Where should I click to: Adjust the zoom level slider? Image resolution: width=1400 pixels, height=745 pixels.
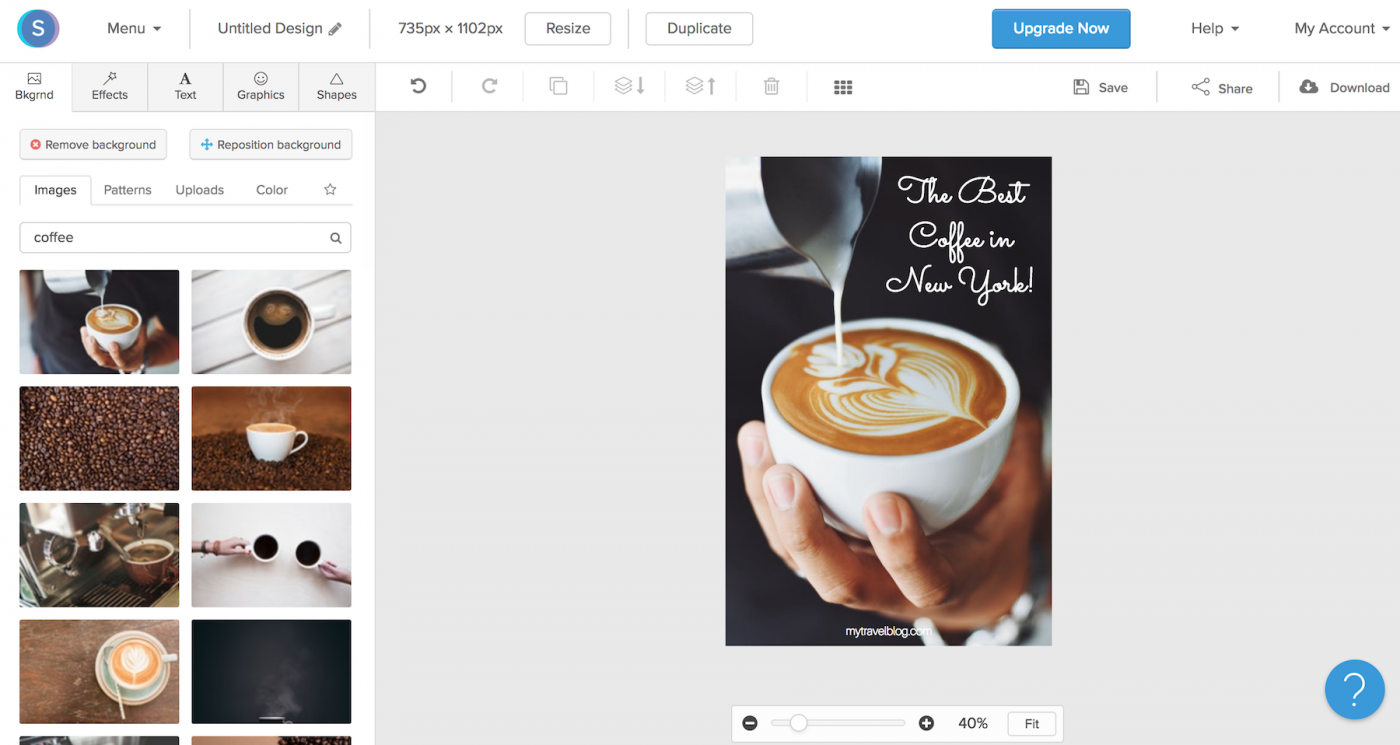click(x=797, y=722)
